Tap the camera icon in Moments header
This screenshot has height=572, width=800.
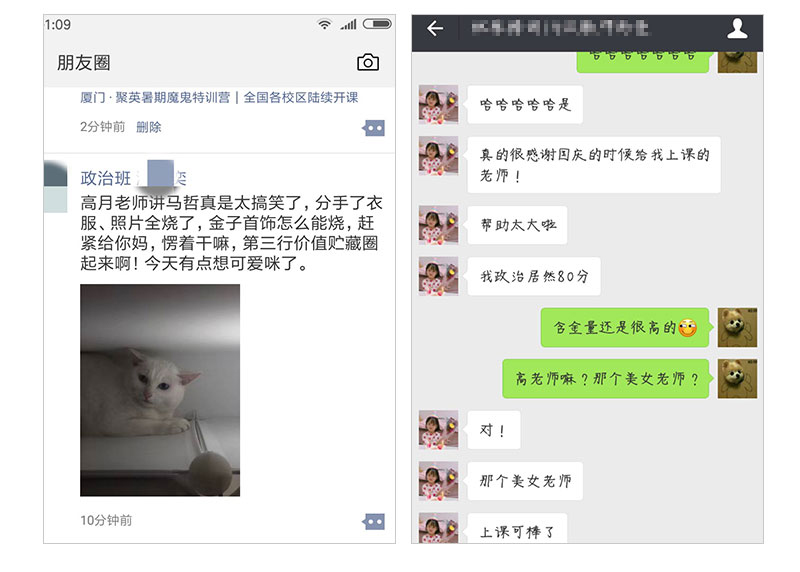coord(368,62)
